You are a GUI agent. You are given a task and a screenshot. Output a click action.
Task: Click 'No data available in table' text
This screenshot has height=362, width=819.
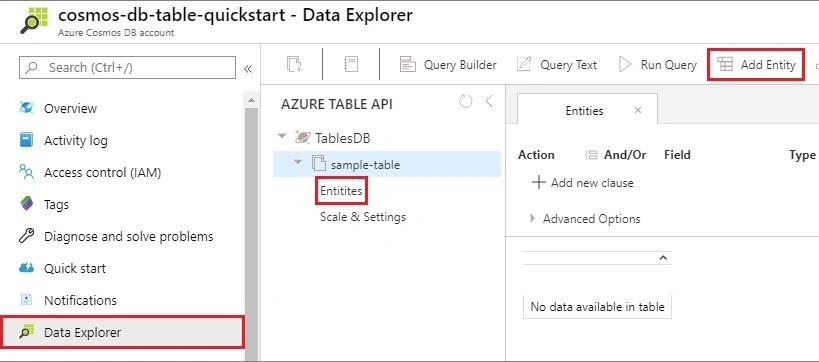click(x=597, y=307)
